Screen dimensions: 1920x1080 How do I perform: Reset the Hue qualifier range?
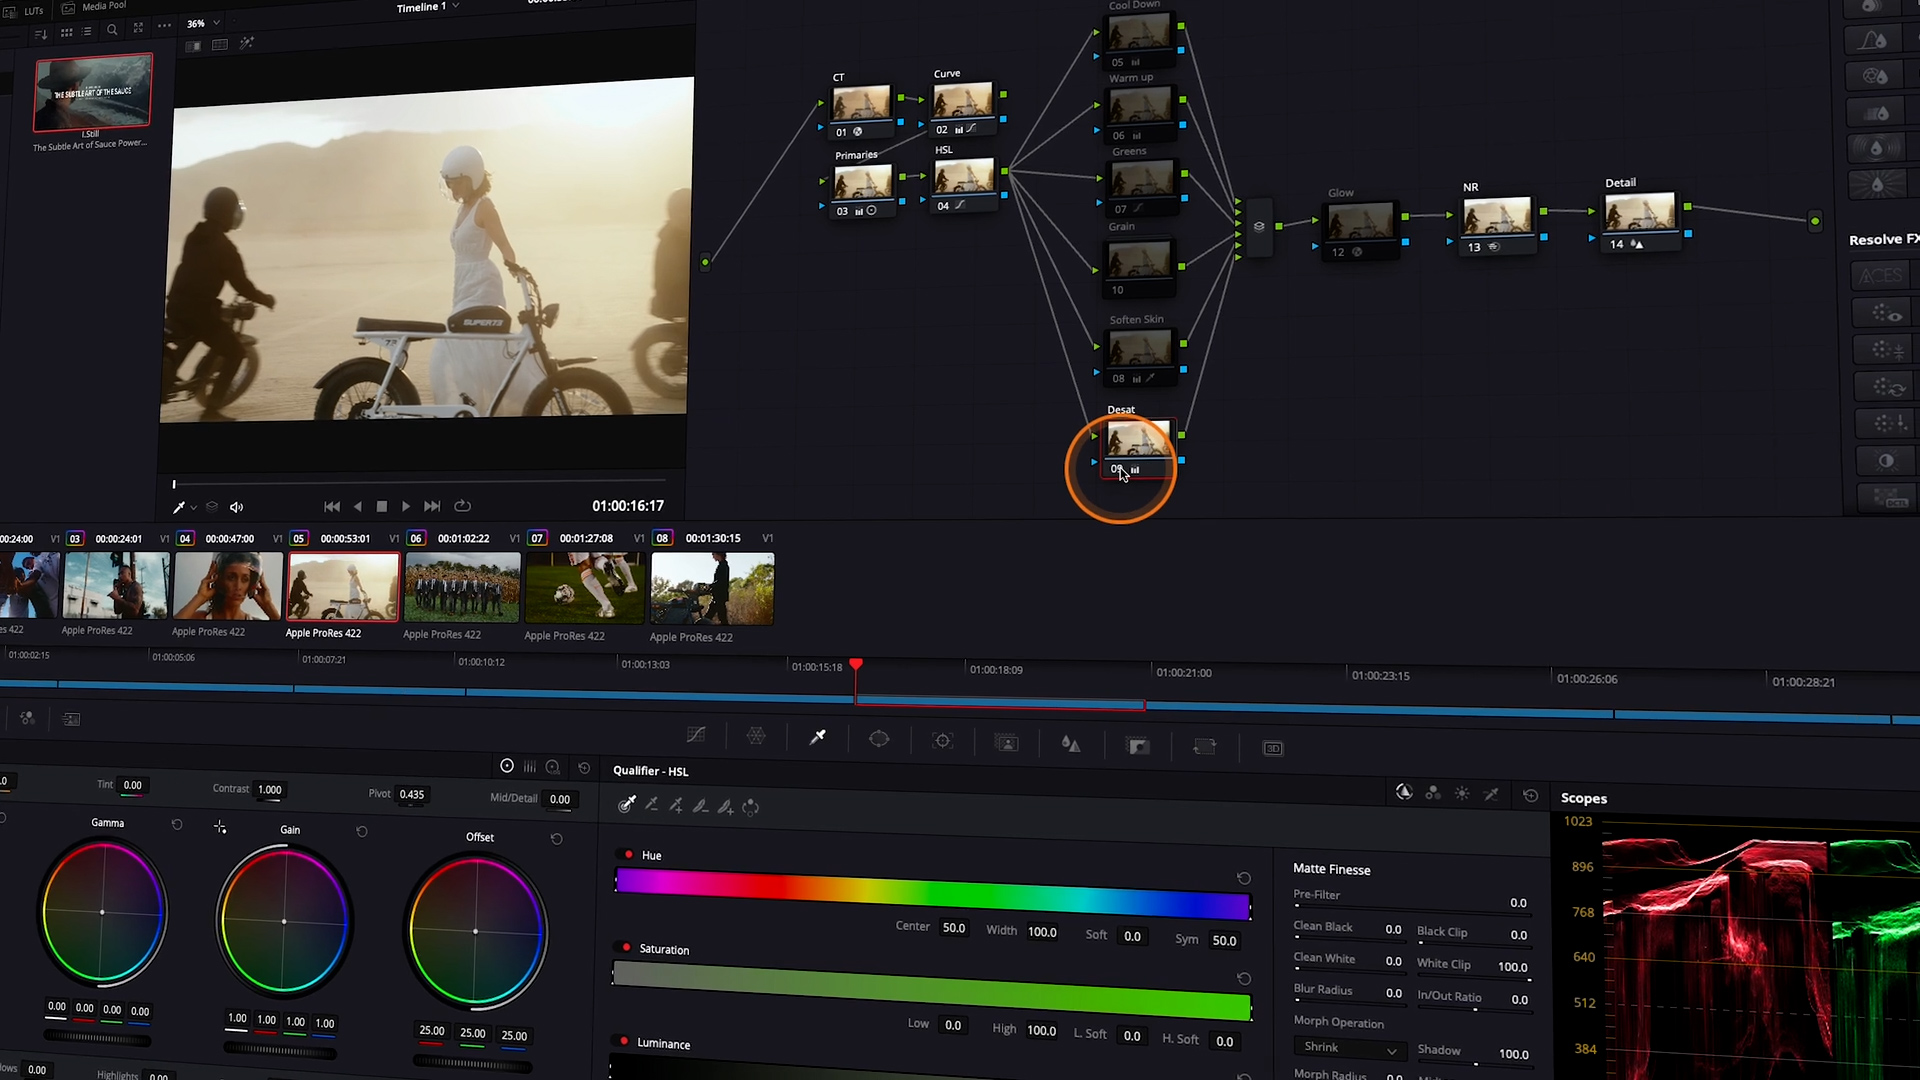pos(1244,878)
